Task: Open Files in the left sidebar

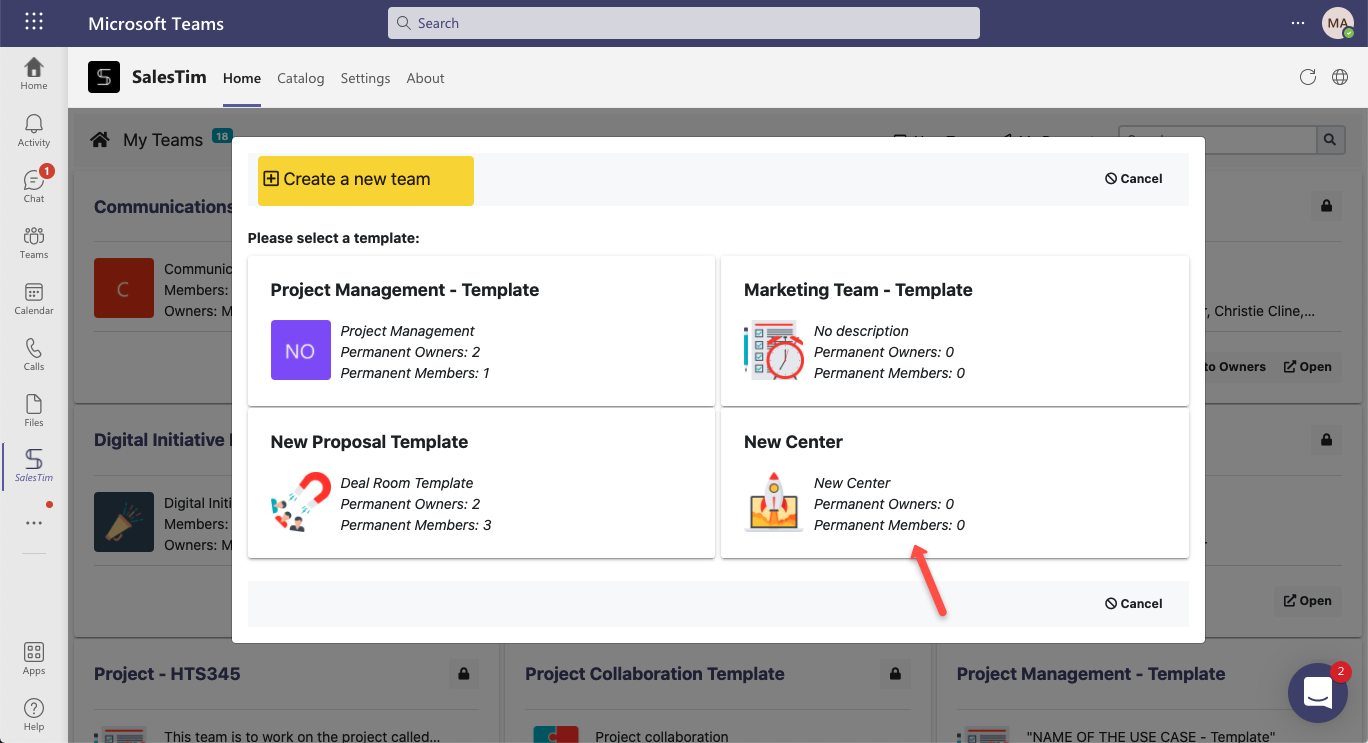Action: tap(34, 410)
